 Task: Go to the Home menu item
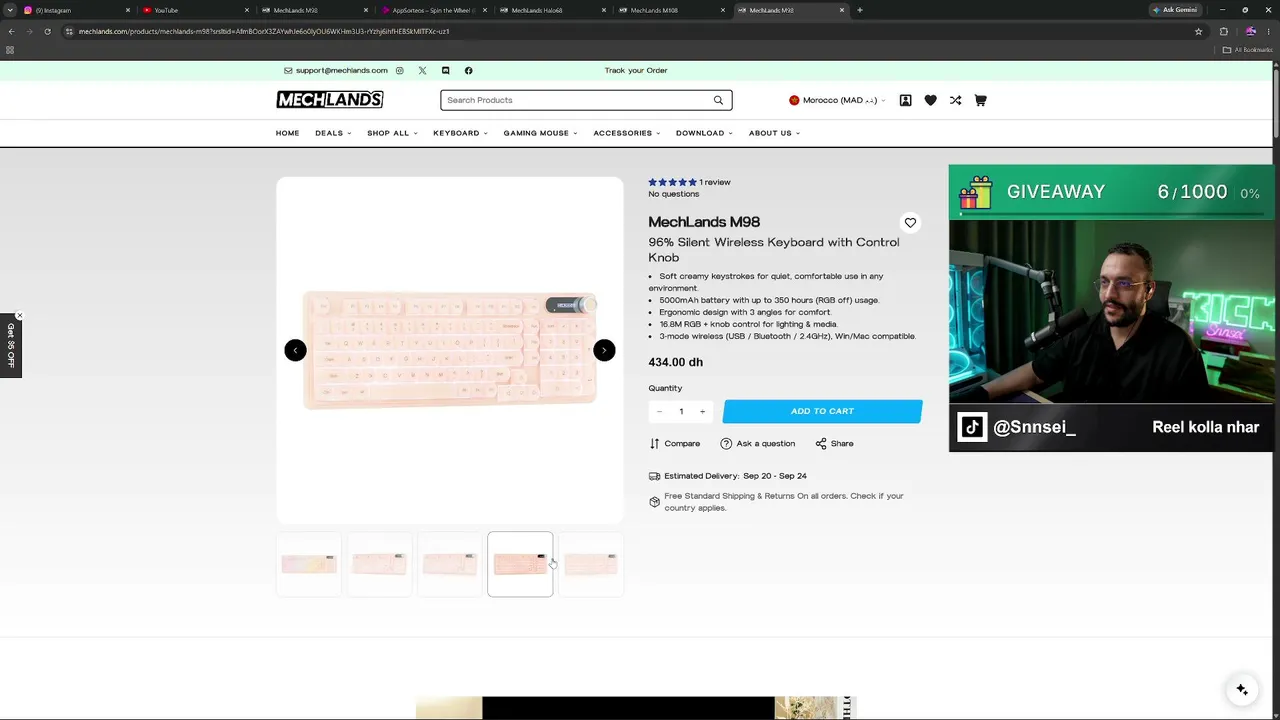click(287, 133)
